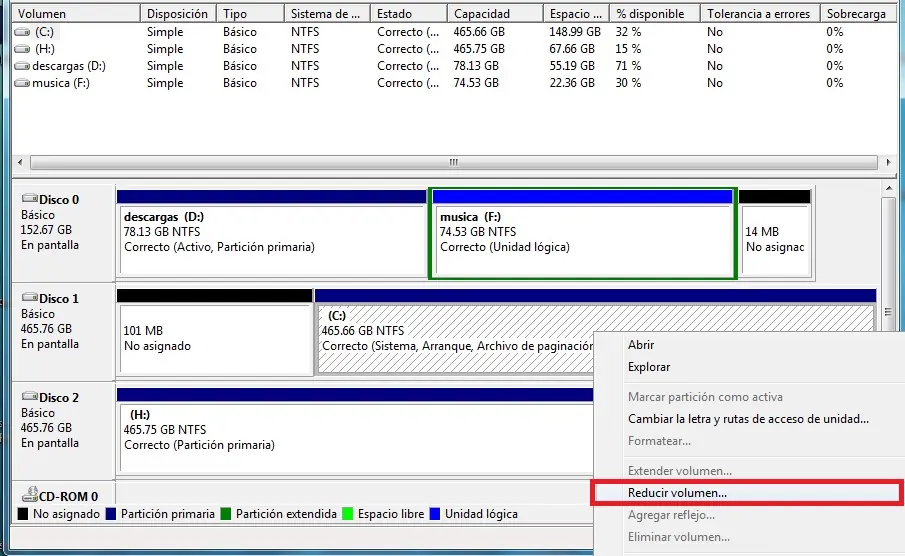
Task: Click 465.66 GB capacity in (C:) row
Action: [479, 32]
